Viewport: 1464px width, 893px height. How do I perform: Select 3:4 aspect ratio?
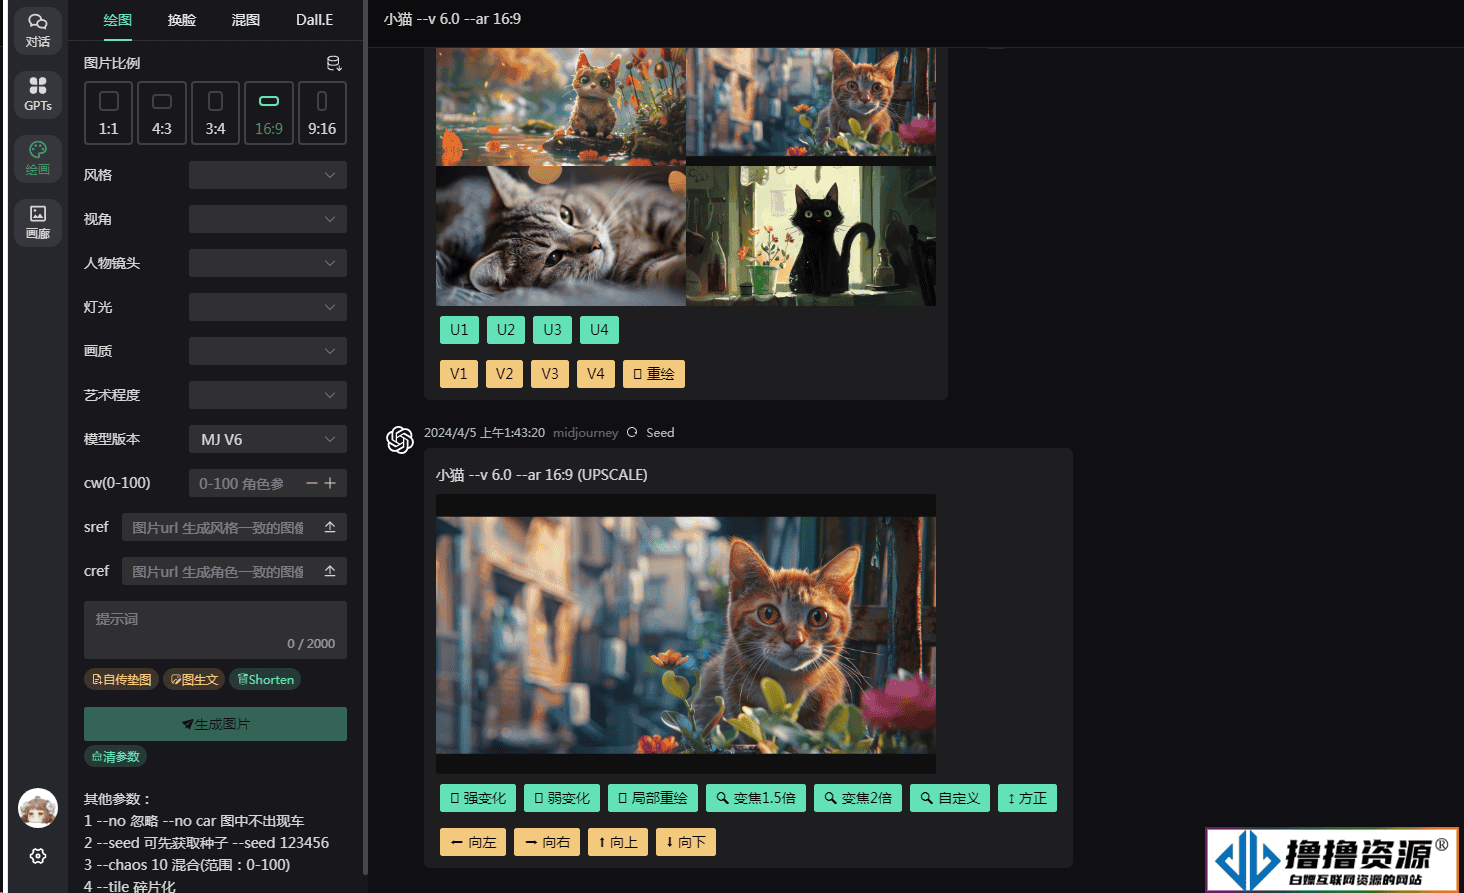tap(215, 113)
